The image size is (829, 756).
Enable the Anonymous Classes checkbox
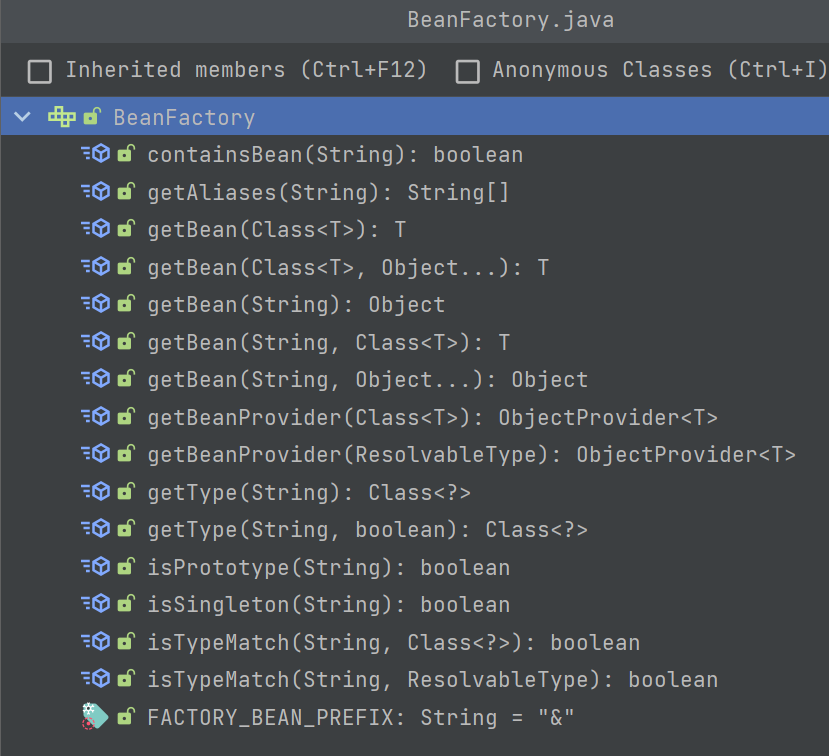pyautogui.click(x=468, y=71)
